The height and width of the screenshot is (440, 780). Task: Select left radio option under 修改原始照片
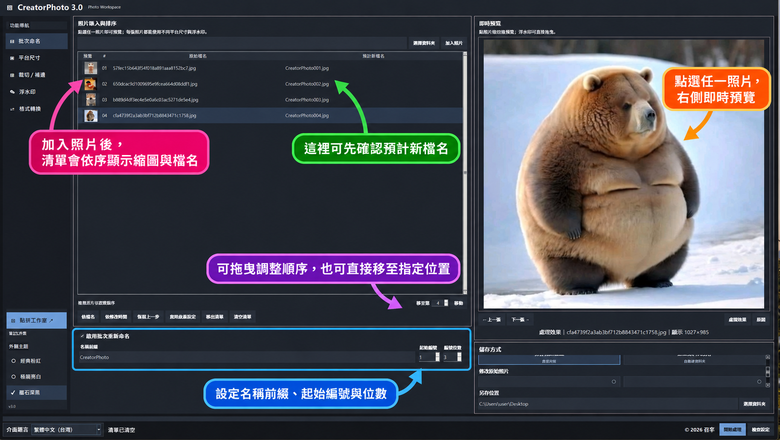[613, 382]
